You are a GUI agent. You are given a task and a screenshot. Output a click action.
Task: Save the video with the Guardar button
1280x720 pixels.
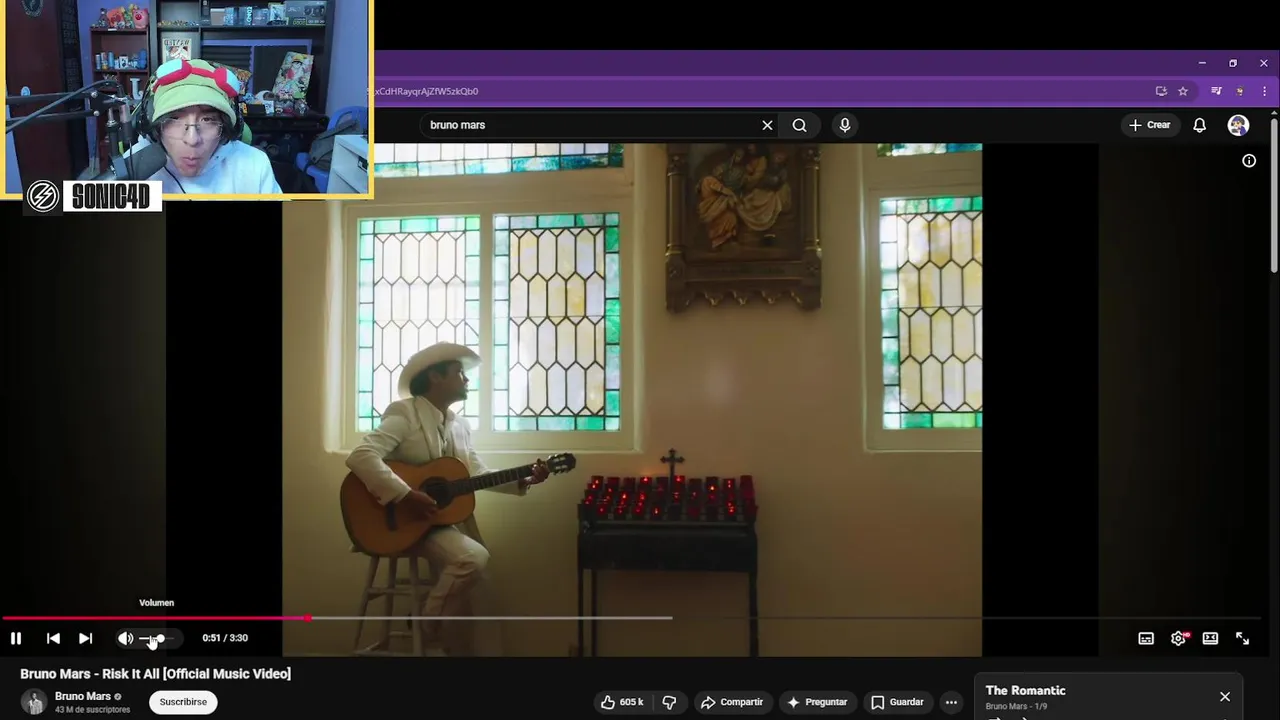[897, 702]
